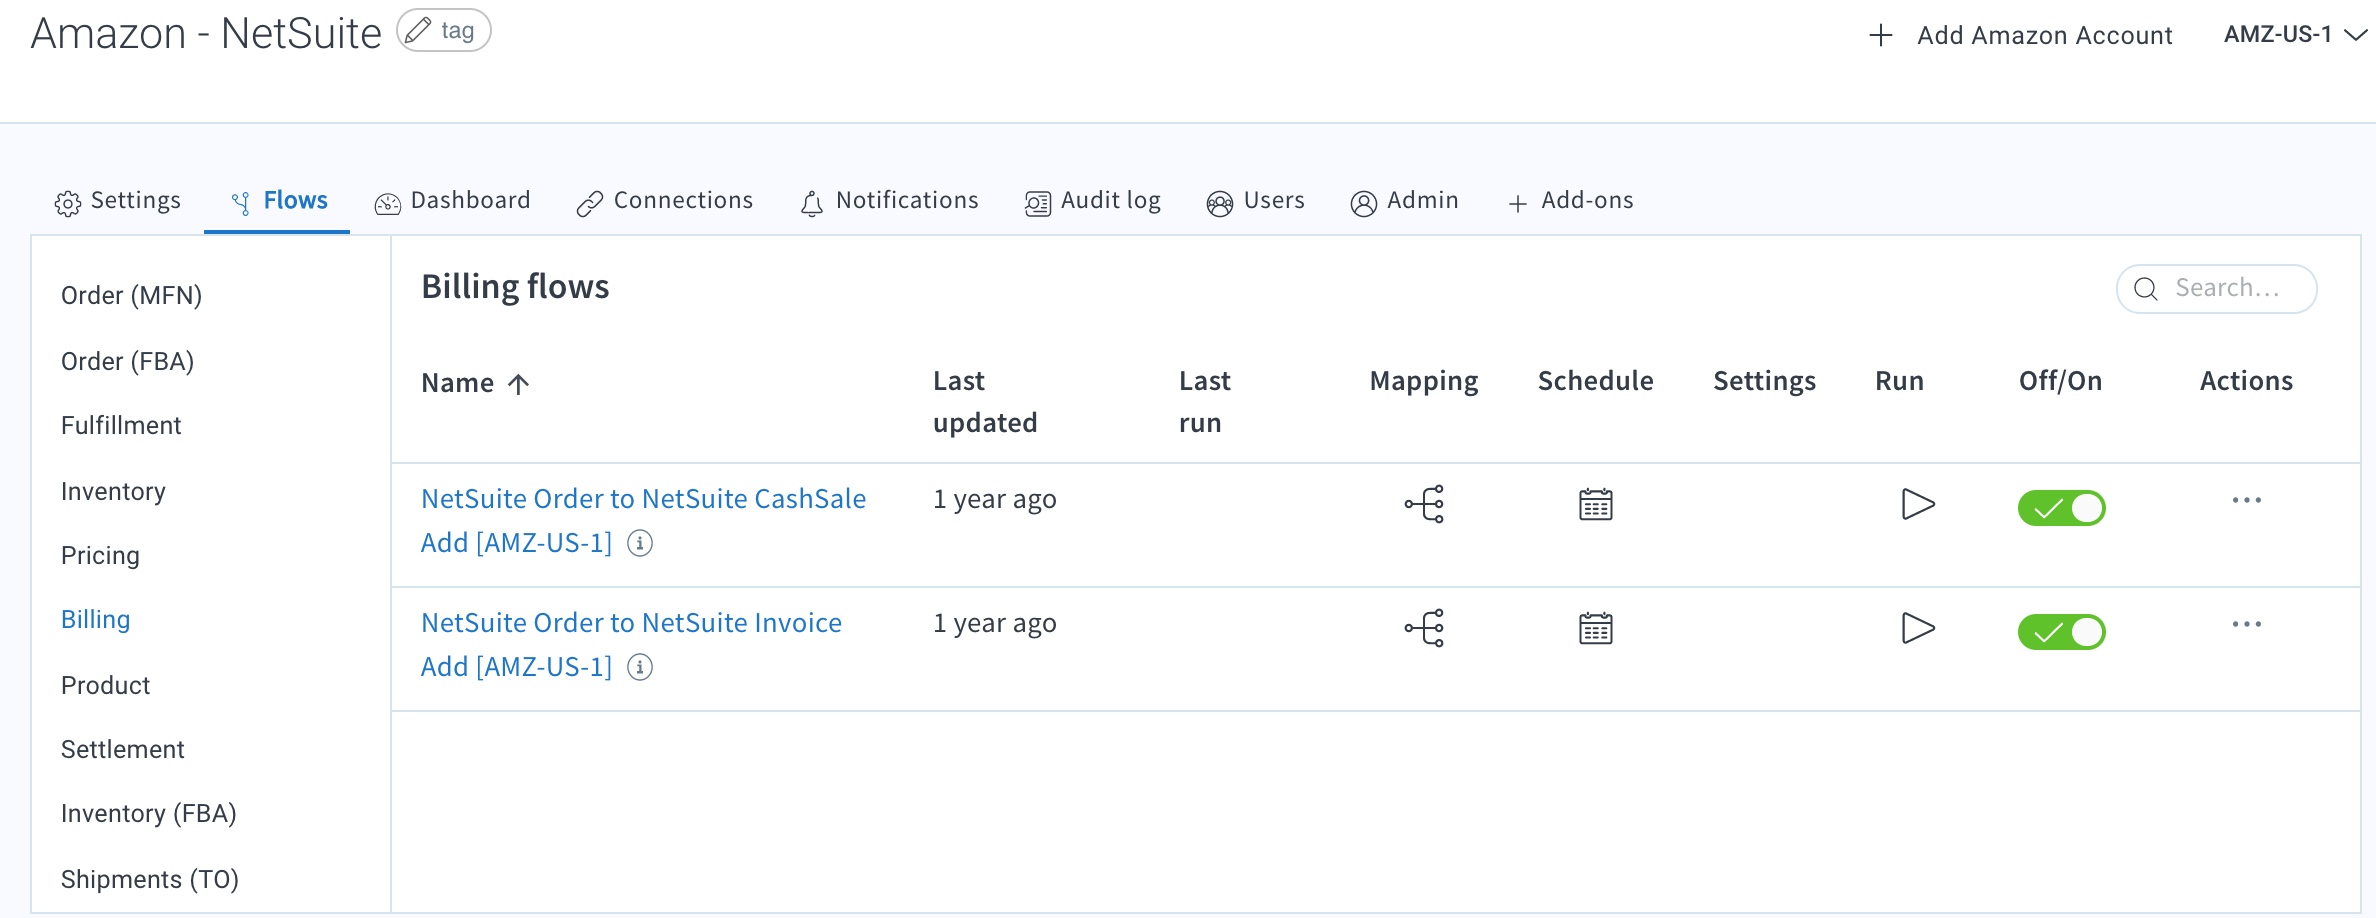Select Shipments (TO) flow group
2376x918 pixels.
149,879
